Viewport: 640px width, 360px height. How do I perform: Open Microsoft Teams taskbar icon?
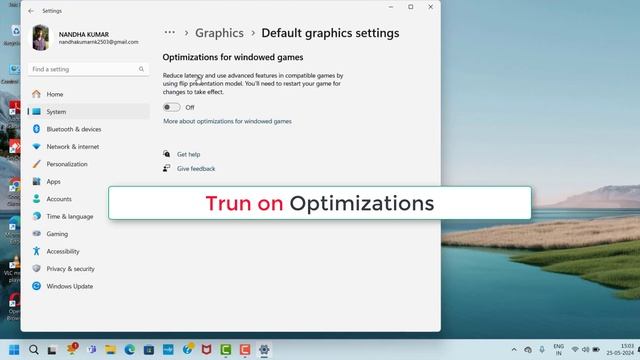point(92,349)
